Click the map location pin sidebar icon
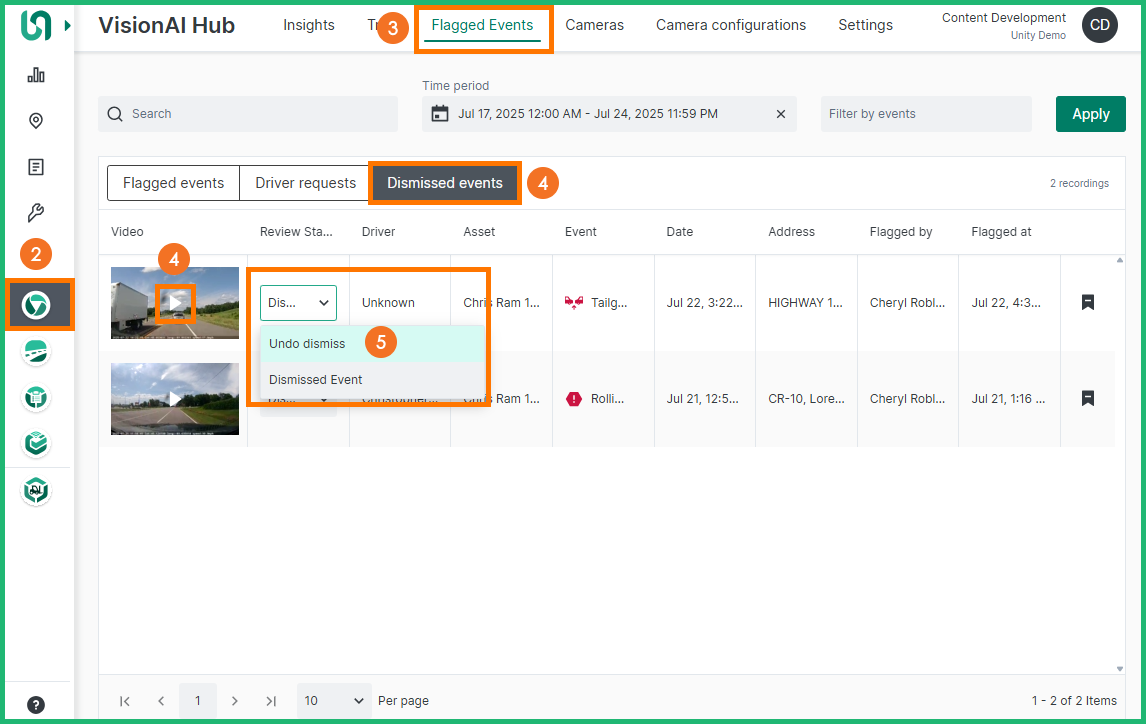The image size is (1146, 724). [36, 121]
